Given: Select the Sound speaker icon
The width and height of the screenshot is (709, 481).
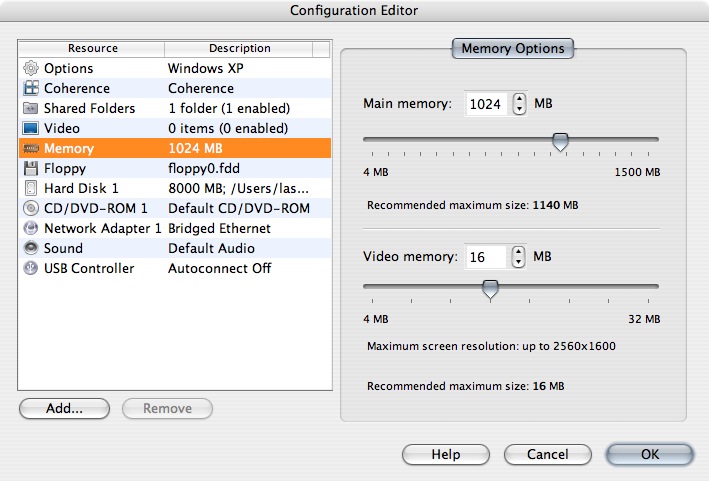Looking at the screenshot, I should point(31,248).
